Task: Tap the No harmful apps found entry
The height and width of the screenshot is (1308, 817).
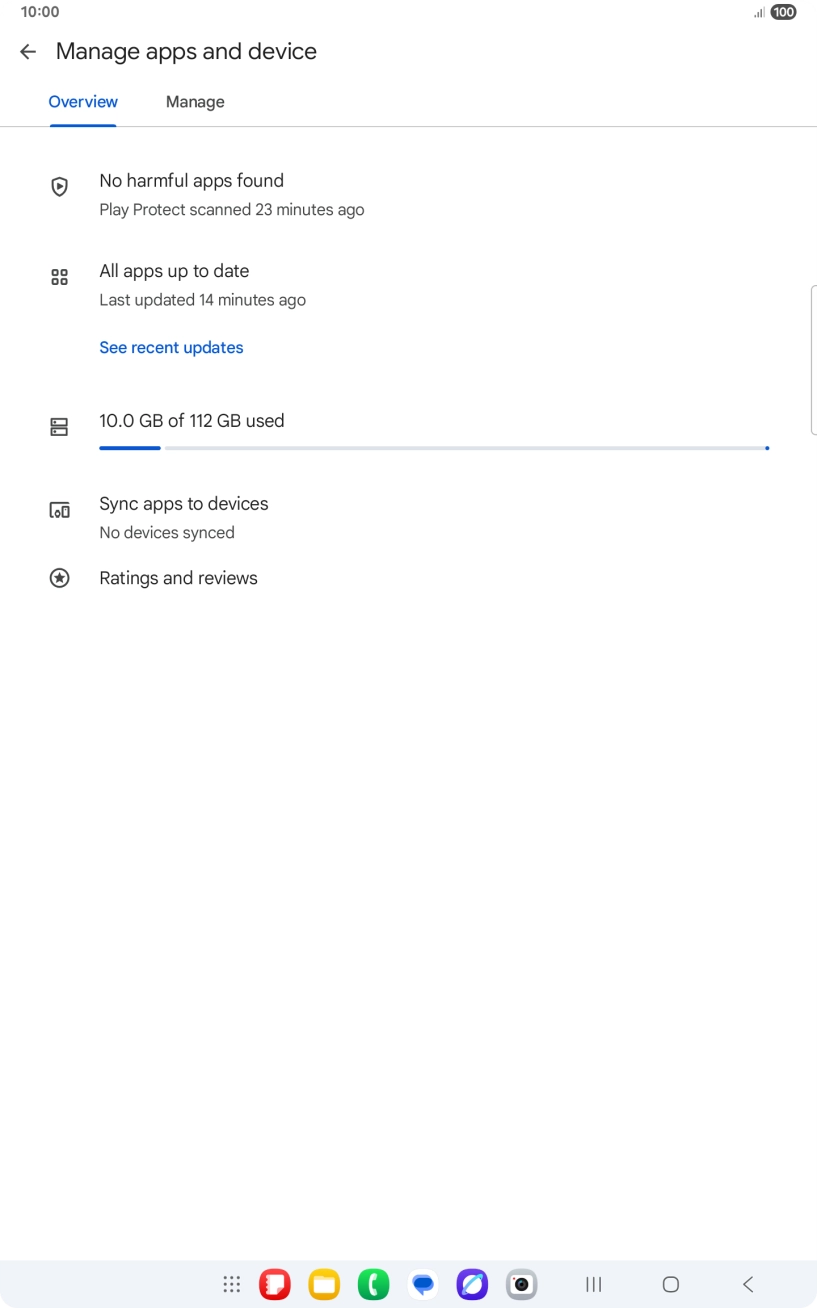Action: point(191,181)
